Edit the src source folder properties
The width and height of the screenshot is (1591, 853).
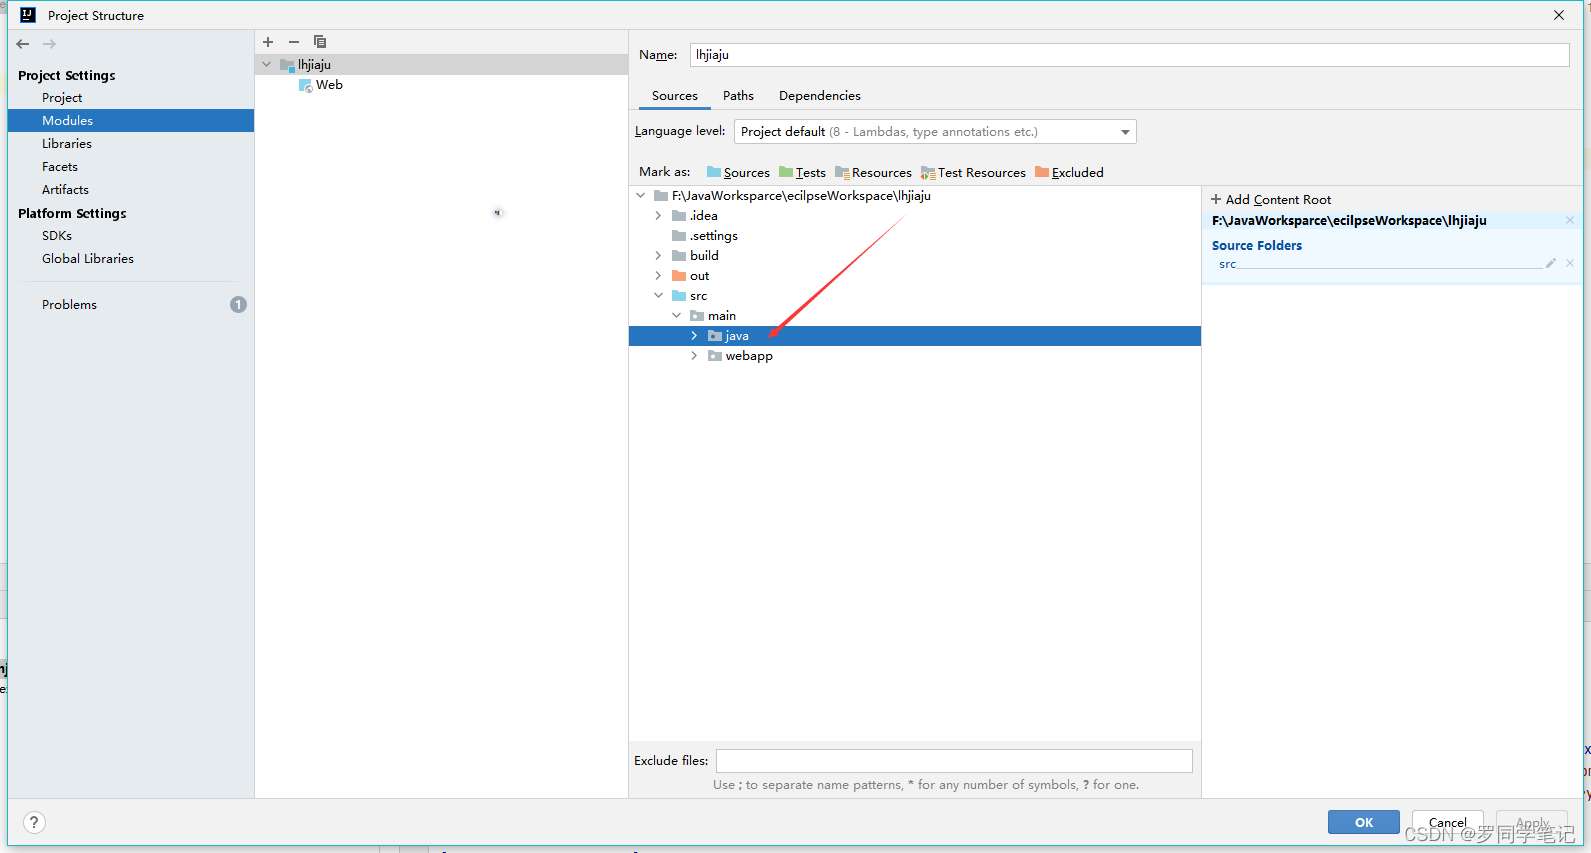coord(1551,263)
